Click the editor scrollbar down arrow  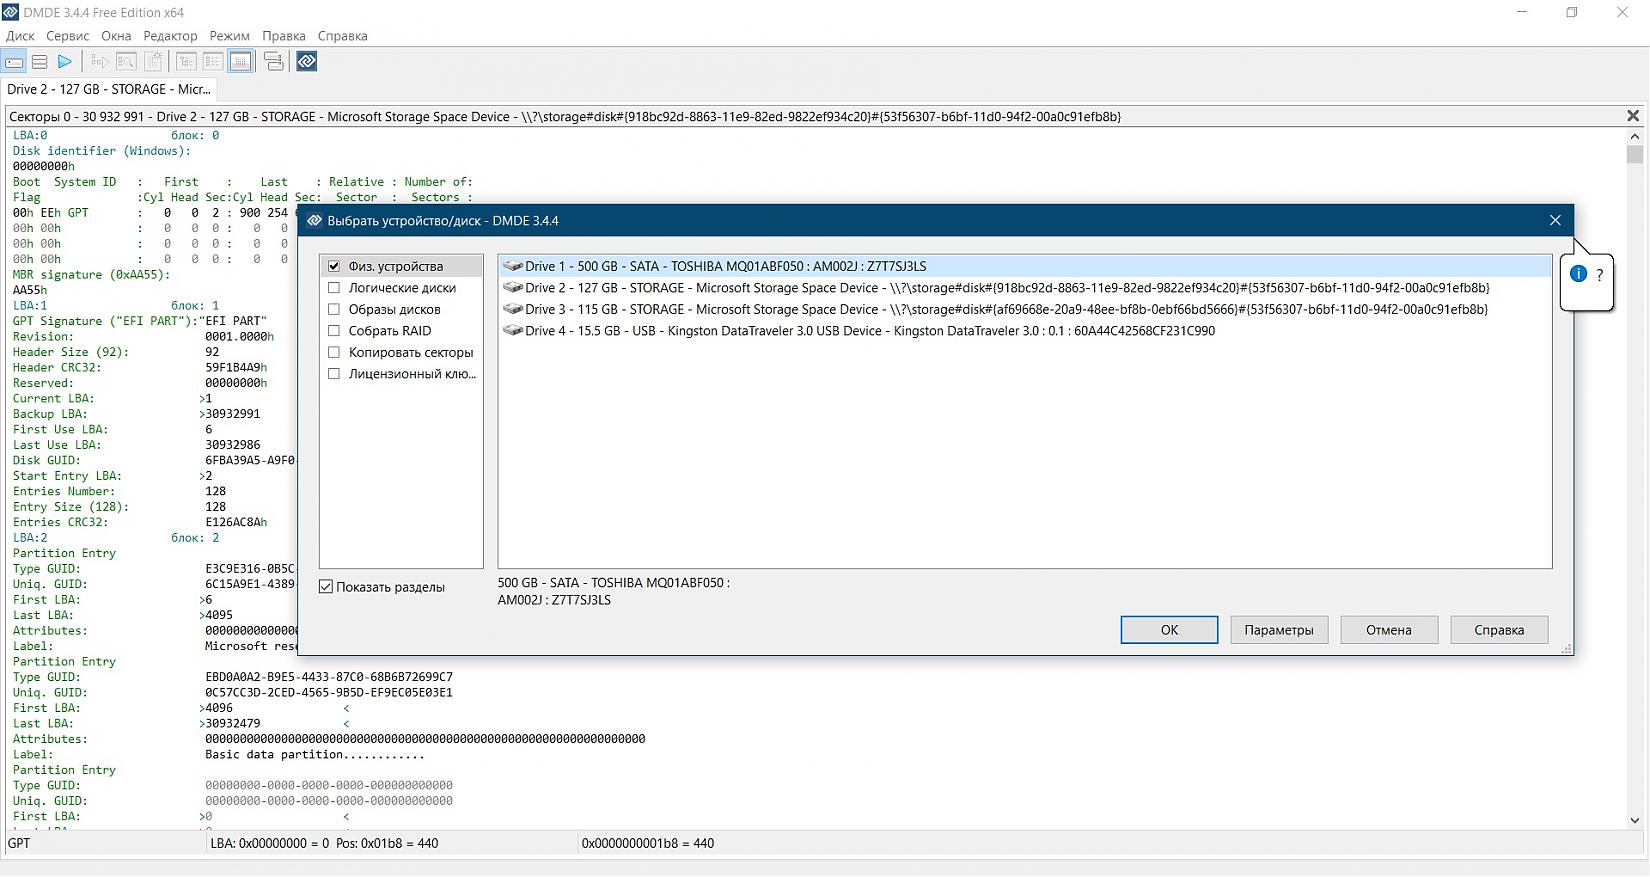pyautogui.click(x=1635, y=820)
